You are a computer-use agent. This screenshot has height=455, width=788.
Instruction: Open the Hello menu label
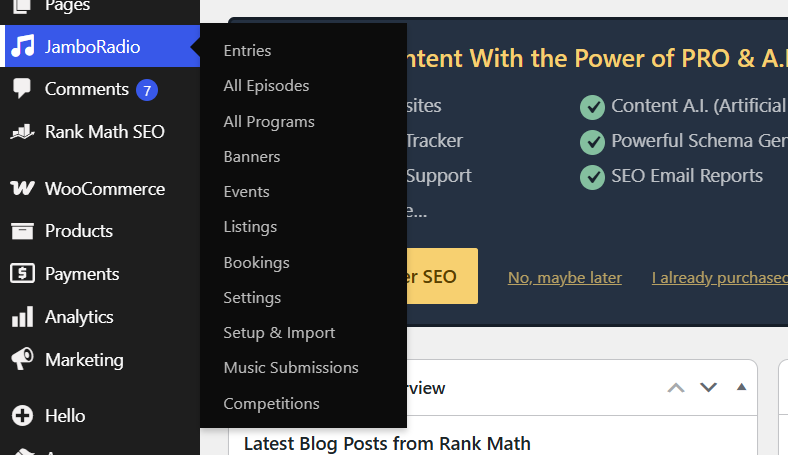[65, 416]
